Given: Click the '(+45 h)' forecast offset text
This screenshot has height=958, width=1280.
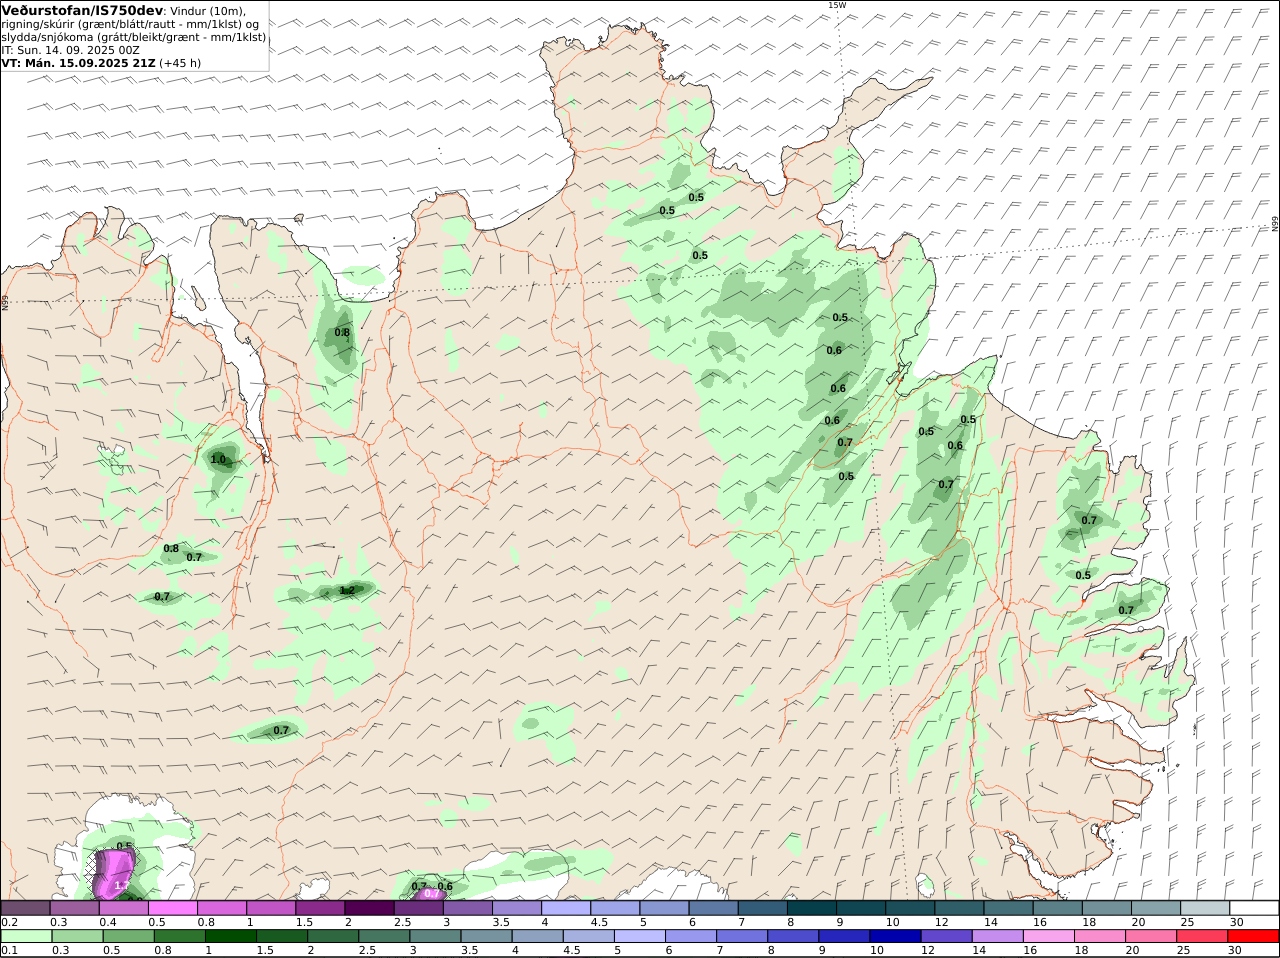Looking at the screenshot, I should click(x=180, y=63).
